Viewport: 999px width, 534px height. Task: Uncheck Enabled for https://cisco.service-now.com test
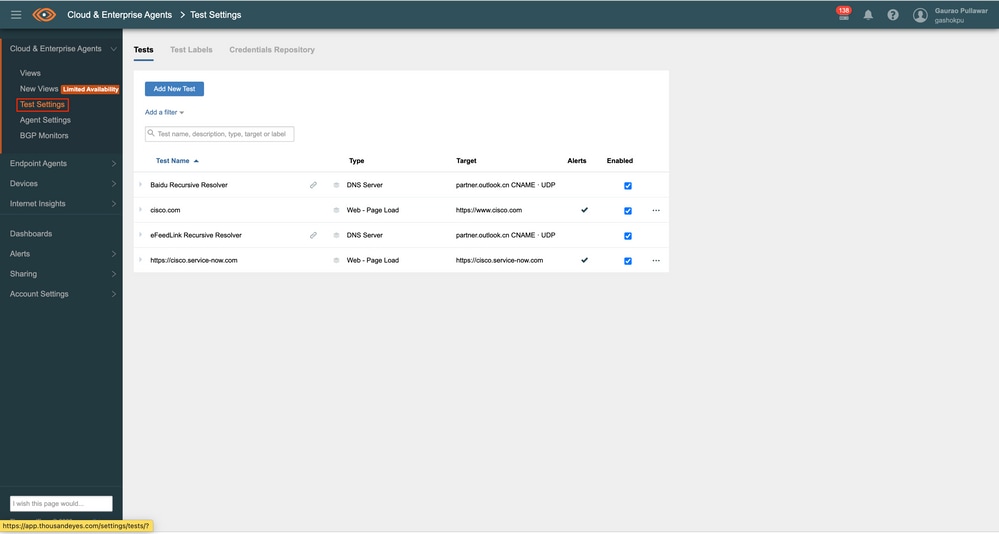pyautogui.click(x=628, y=261)
